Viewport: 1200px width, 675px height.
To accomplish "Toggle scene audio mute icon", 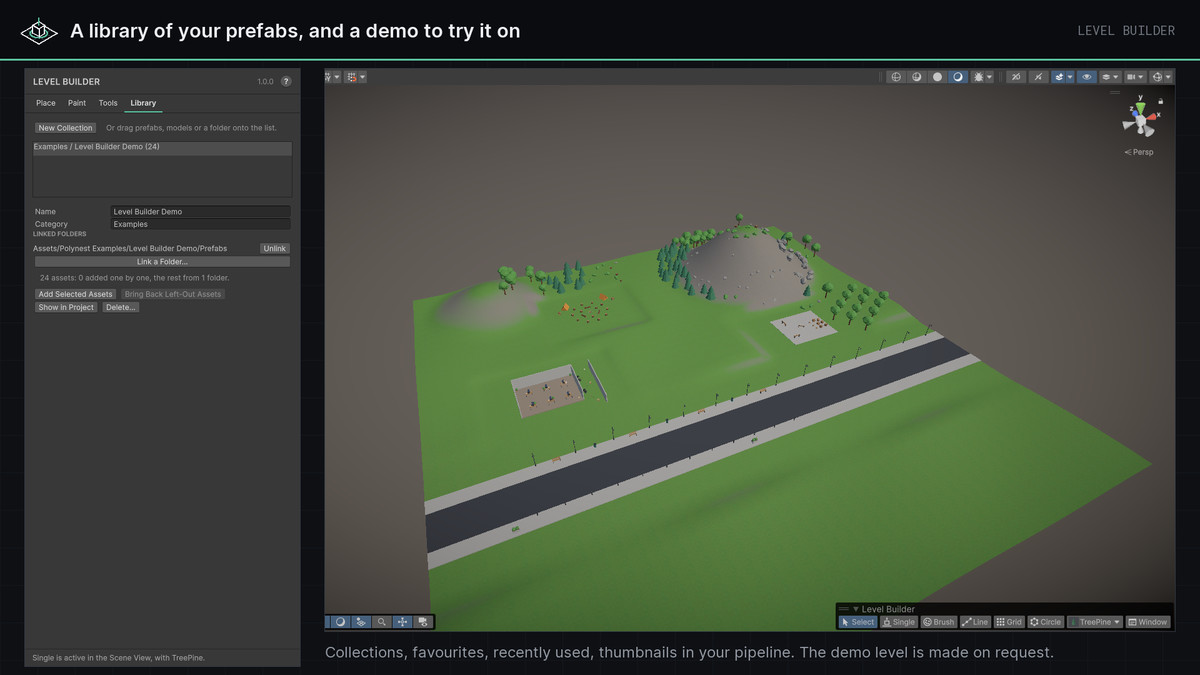I will (1038, 77).
